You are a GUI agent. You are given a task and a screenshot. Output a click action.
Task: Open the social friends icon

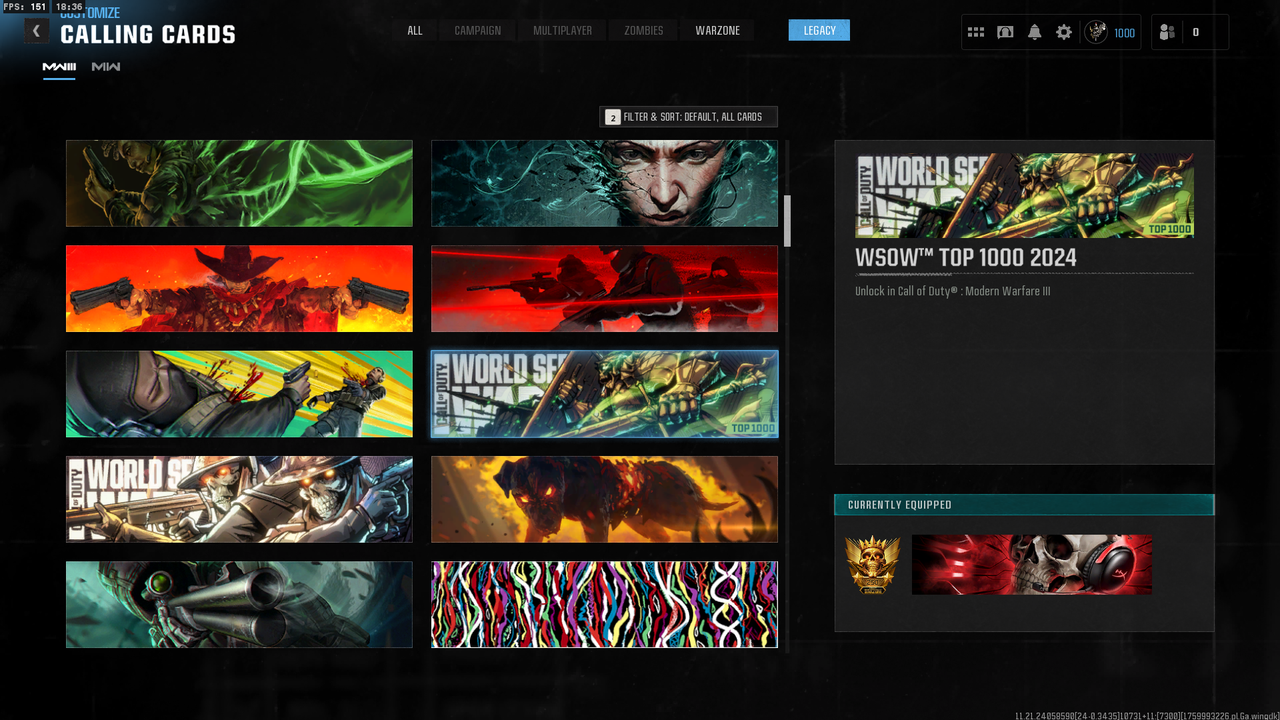click(x=1167, y=32)
